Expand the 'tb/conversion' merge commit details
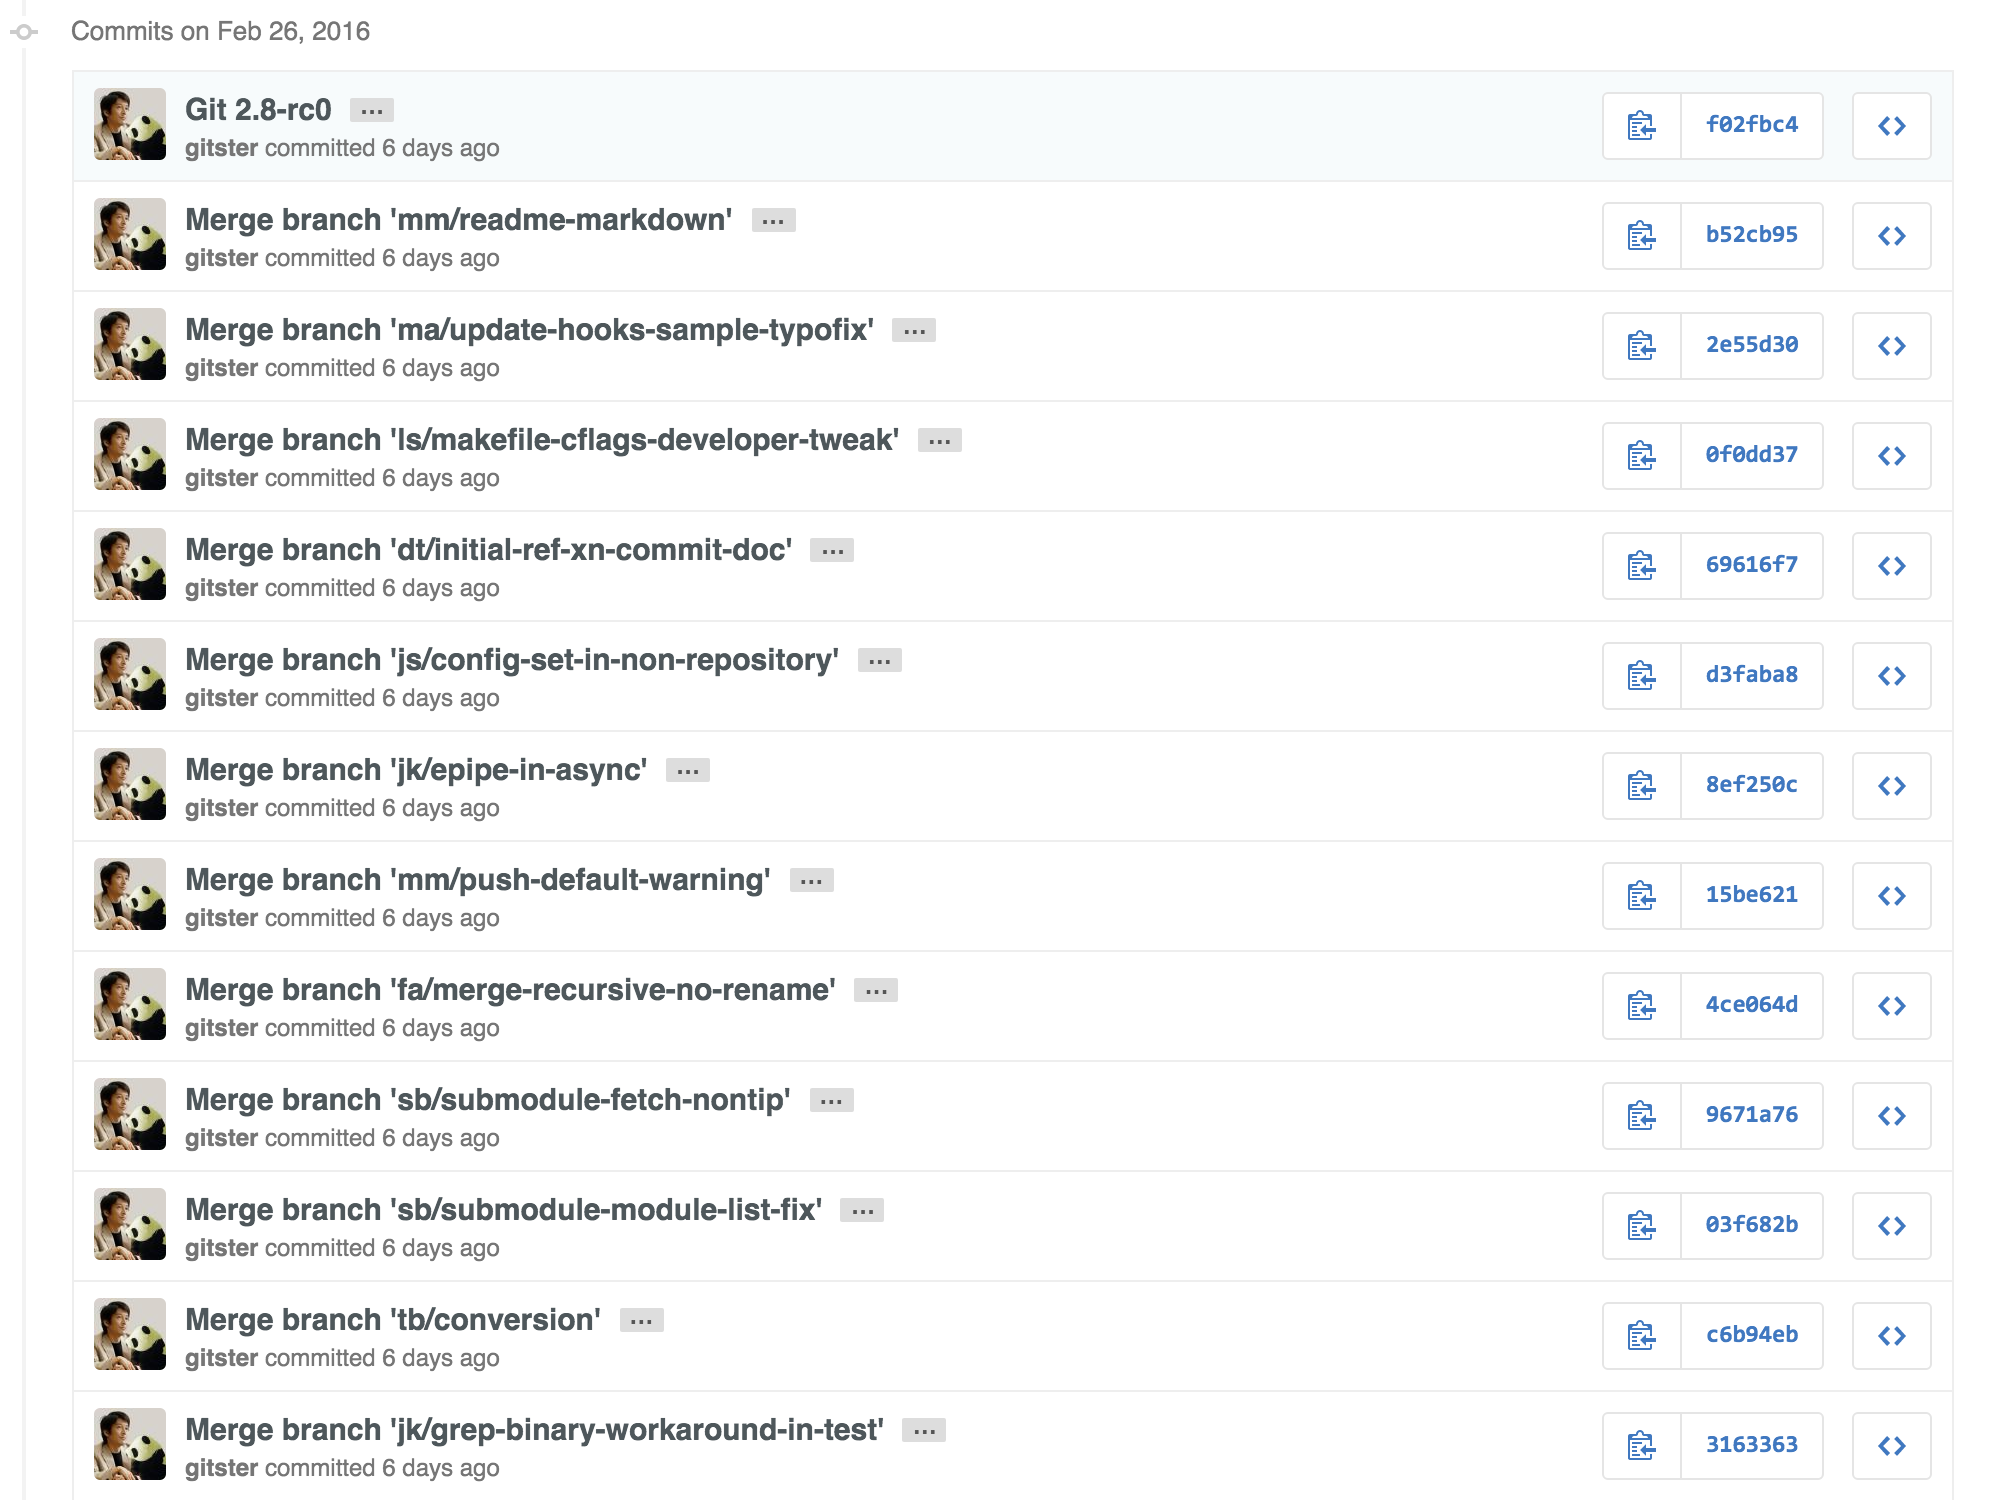 click(642, 1320)
